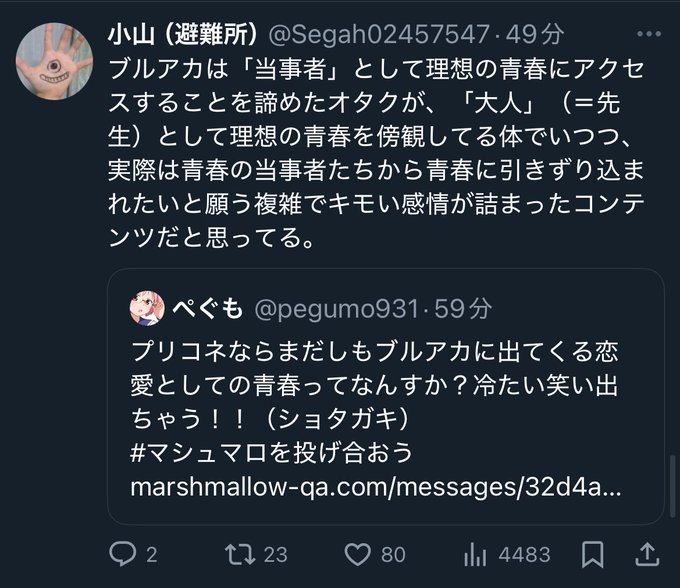
Task: Click the quoted author name ぺぐも
Action: tap(208, 309)
